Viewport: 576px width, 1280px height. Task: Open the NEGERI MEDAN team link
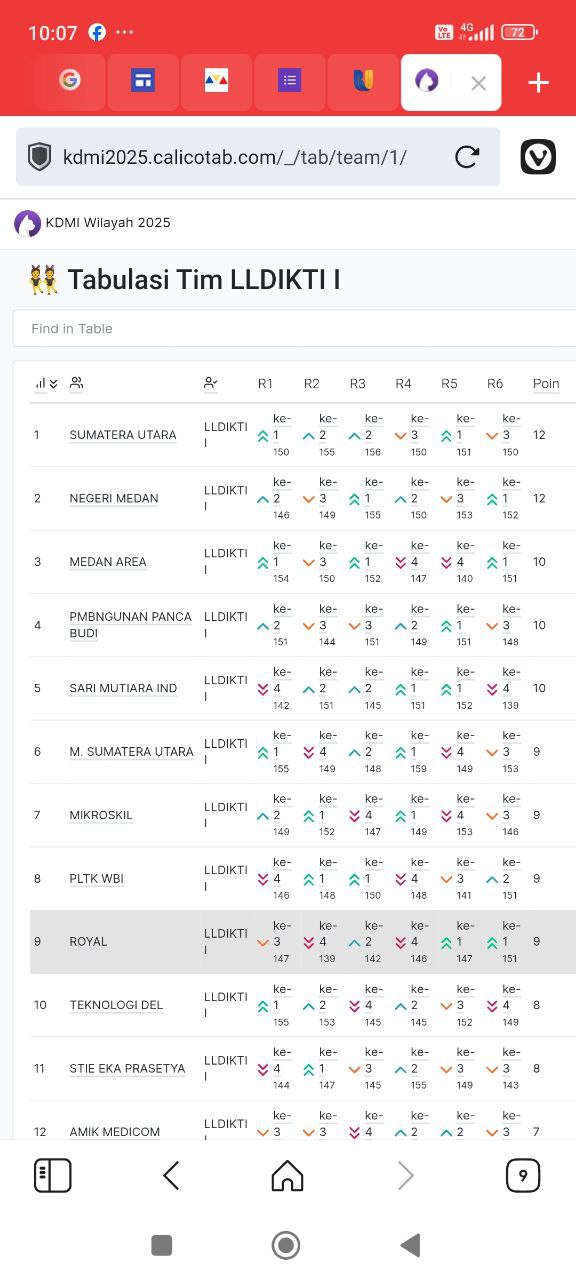tap(114, 498)
